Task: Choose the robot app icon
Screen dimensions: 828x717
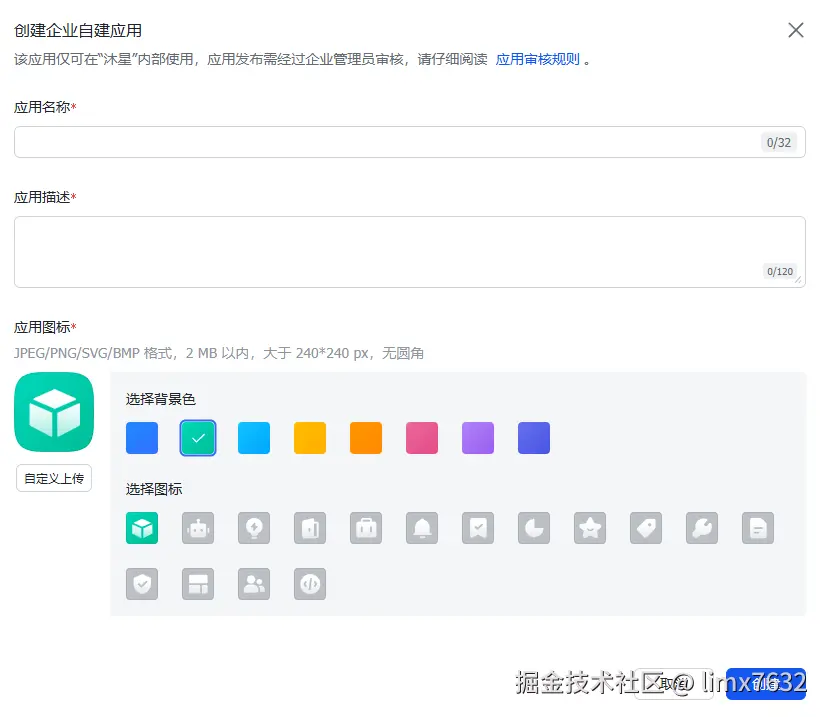Action: coord(198,527)
